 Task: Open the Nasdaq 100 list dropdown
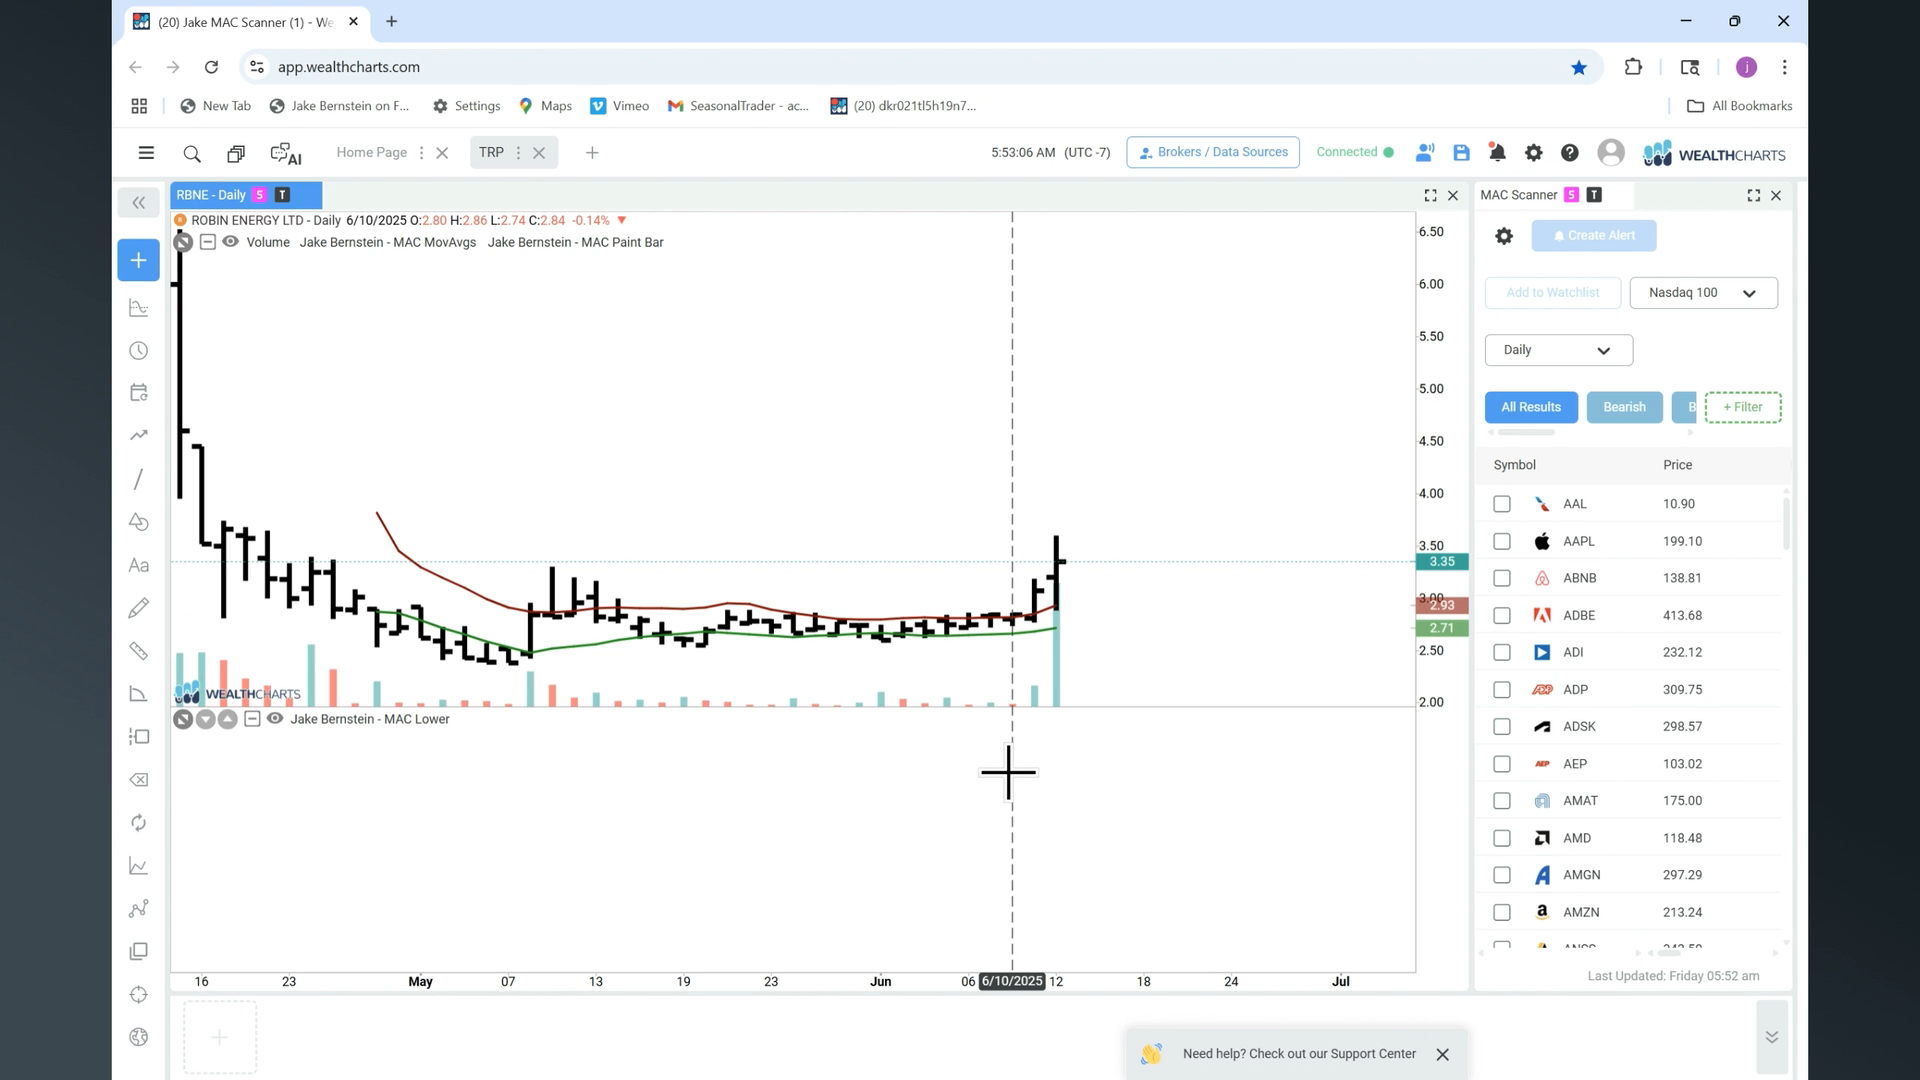[1703, 293]
